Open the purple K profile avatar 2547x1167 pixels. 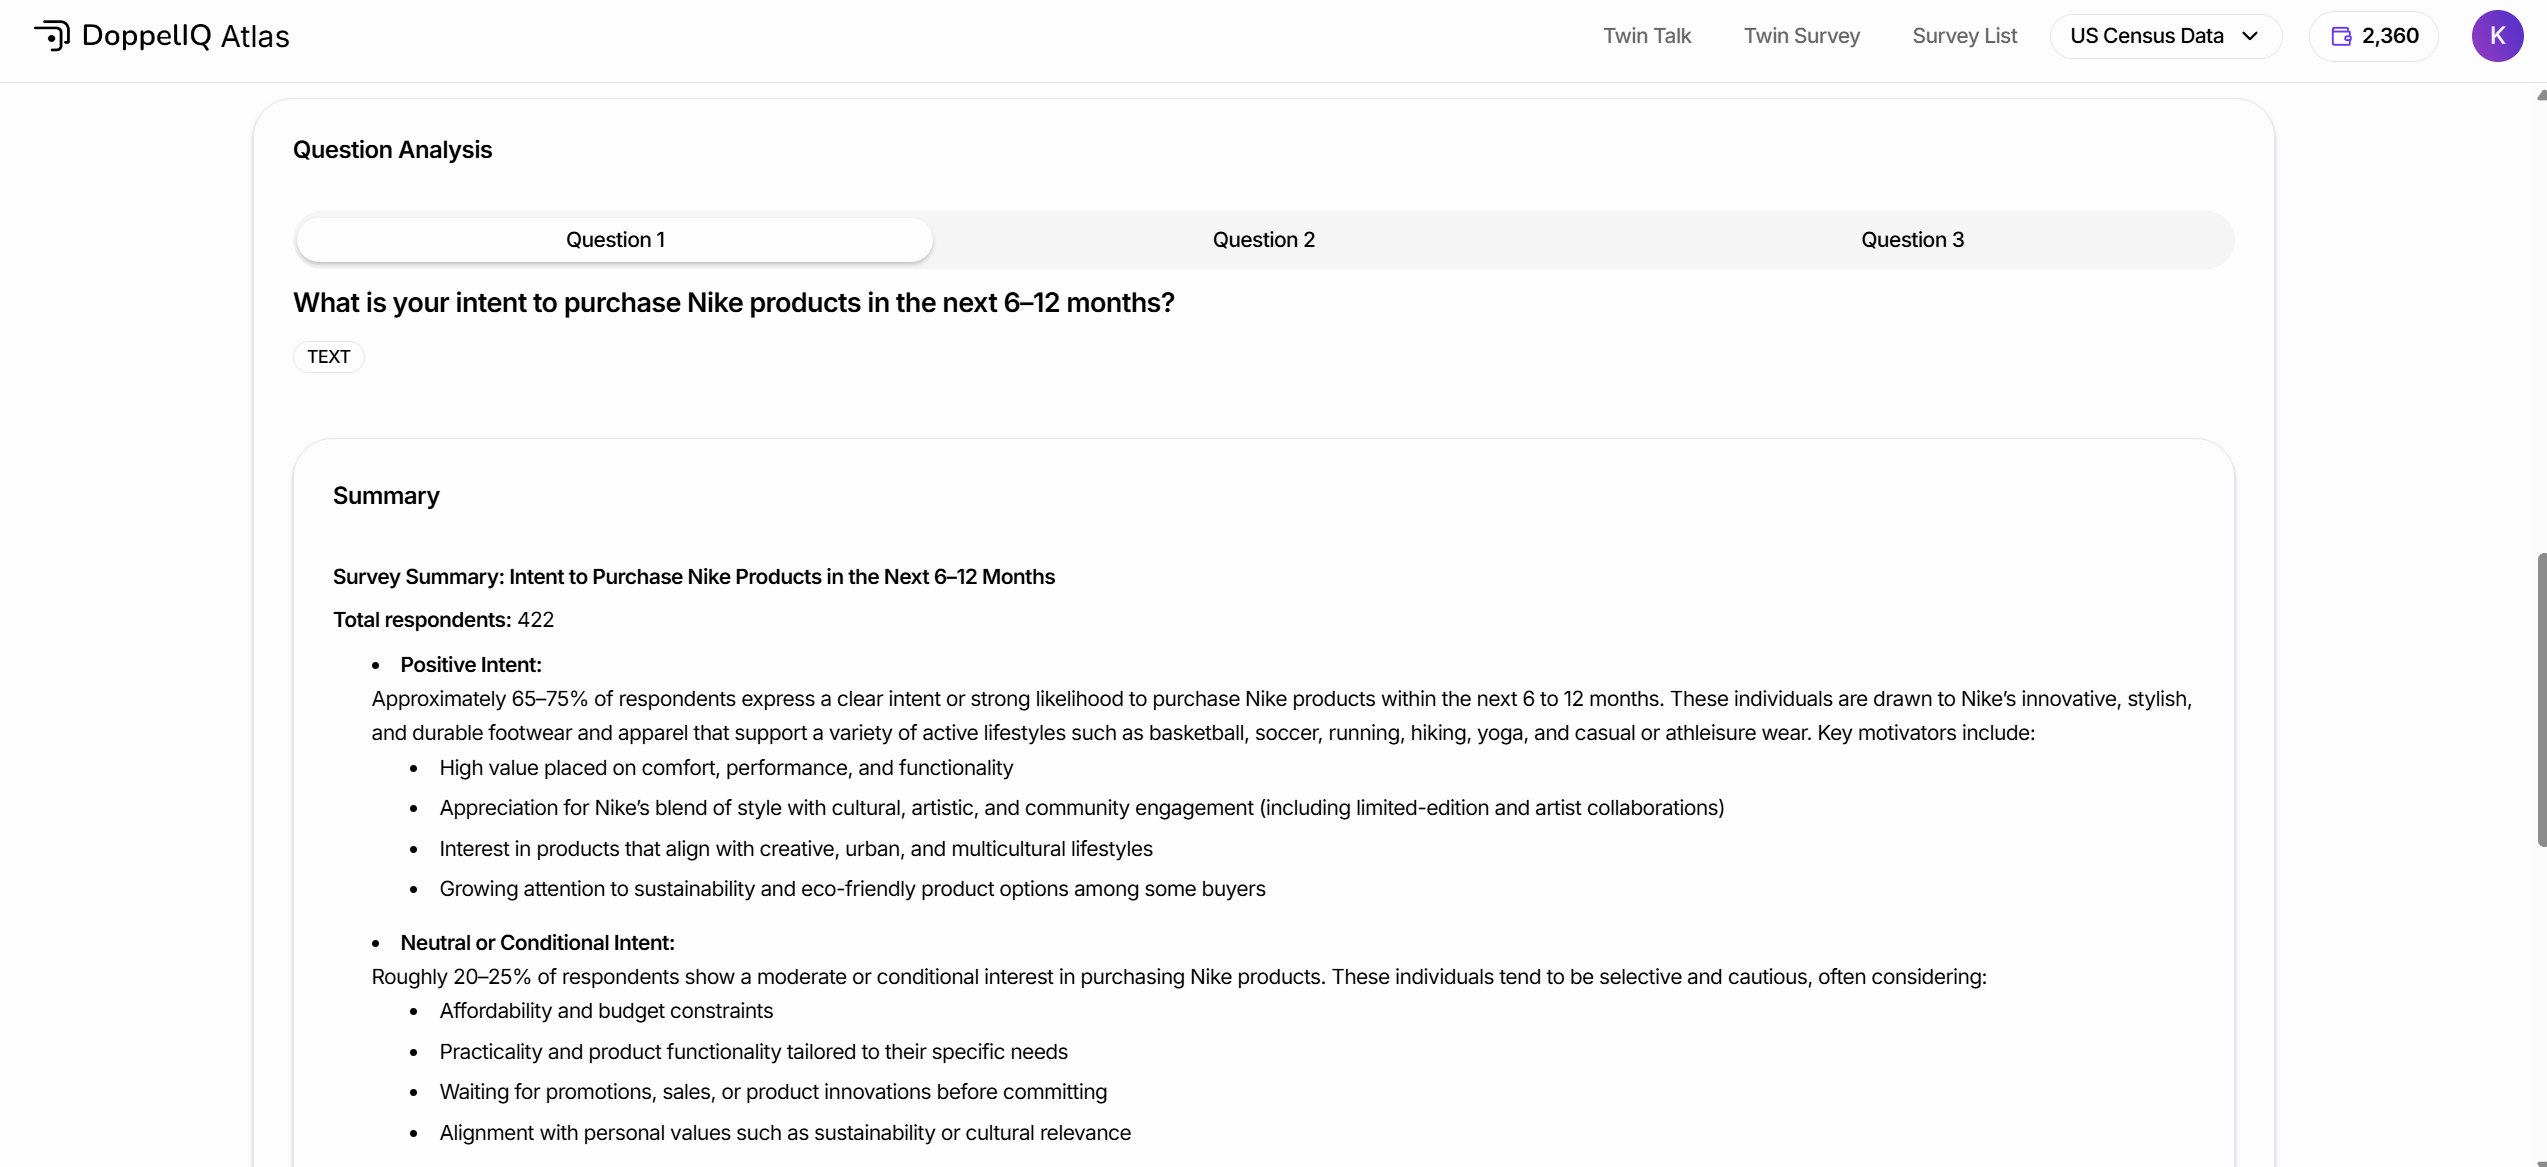tap(2497, 36)
